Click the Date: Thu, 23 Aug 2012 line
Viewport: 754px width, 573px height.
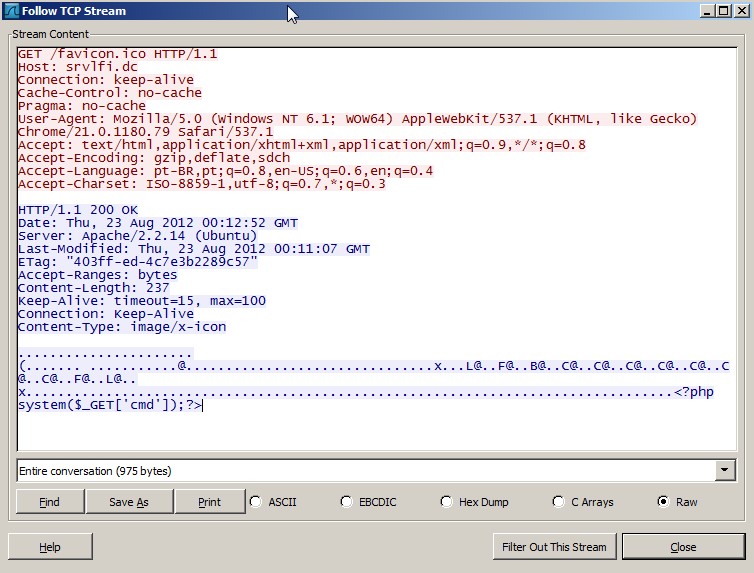158,223
